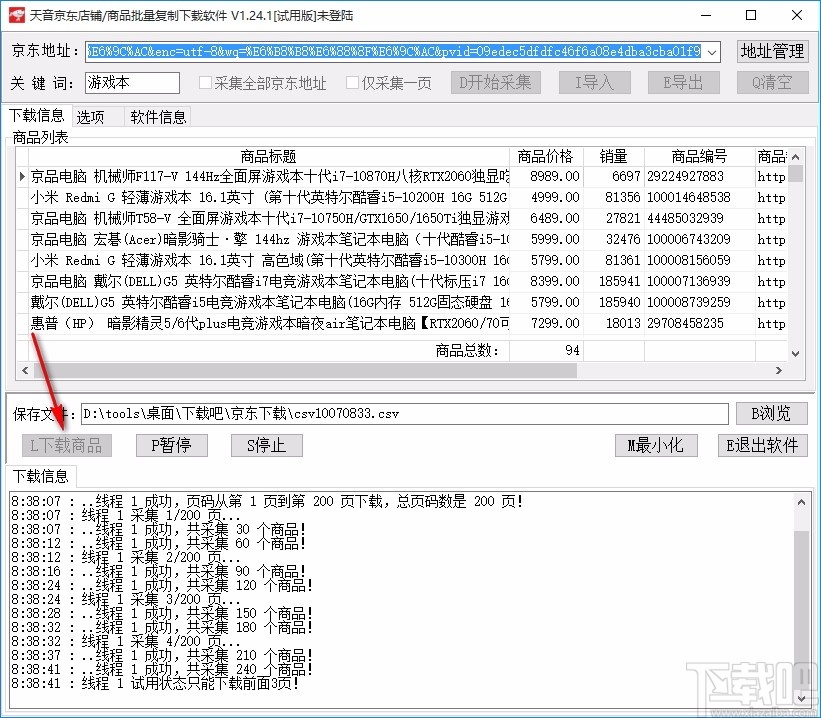Pause the download with P暂停
The width and height of the screenshot is (821, 718).
(x=171, y=446)
